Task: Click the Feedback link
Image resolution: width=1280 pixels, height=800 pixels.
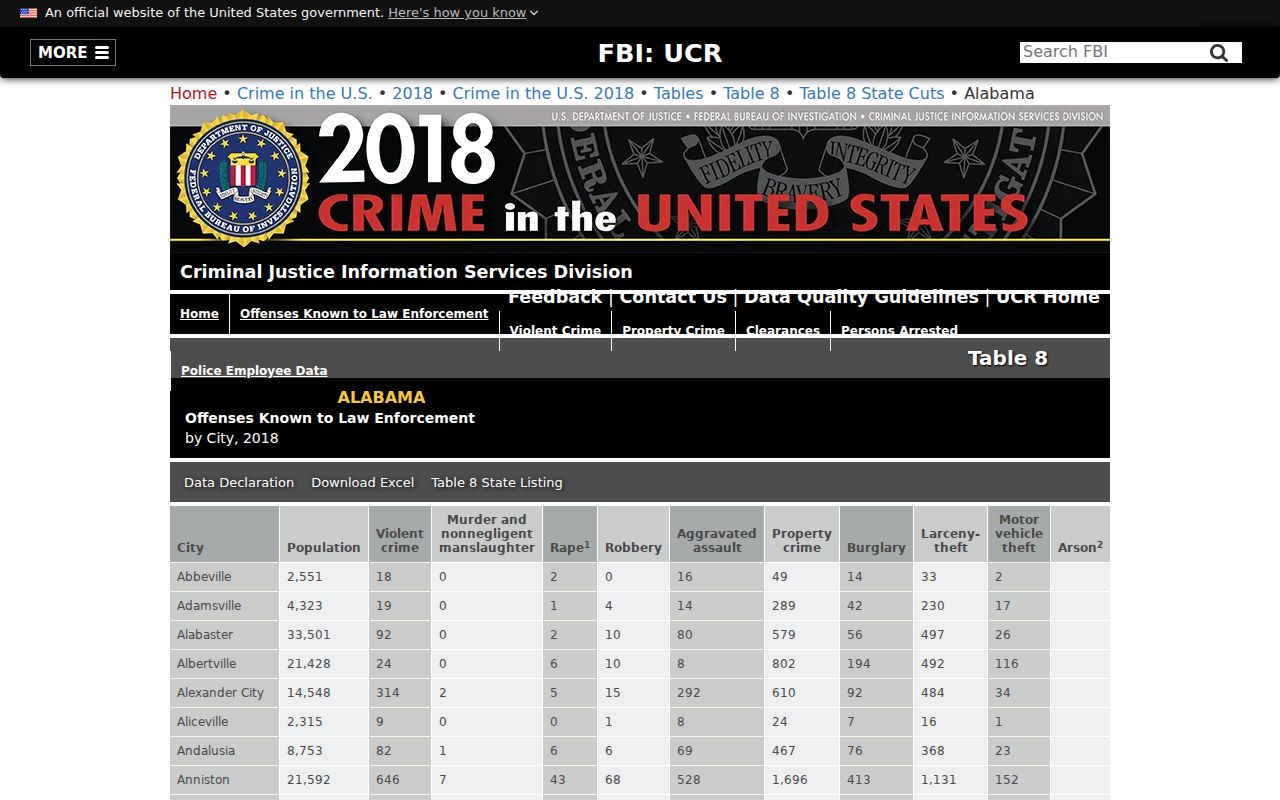Action: [555, 297]
